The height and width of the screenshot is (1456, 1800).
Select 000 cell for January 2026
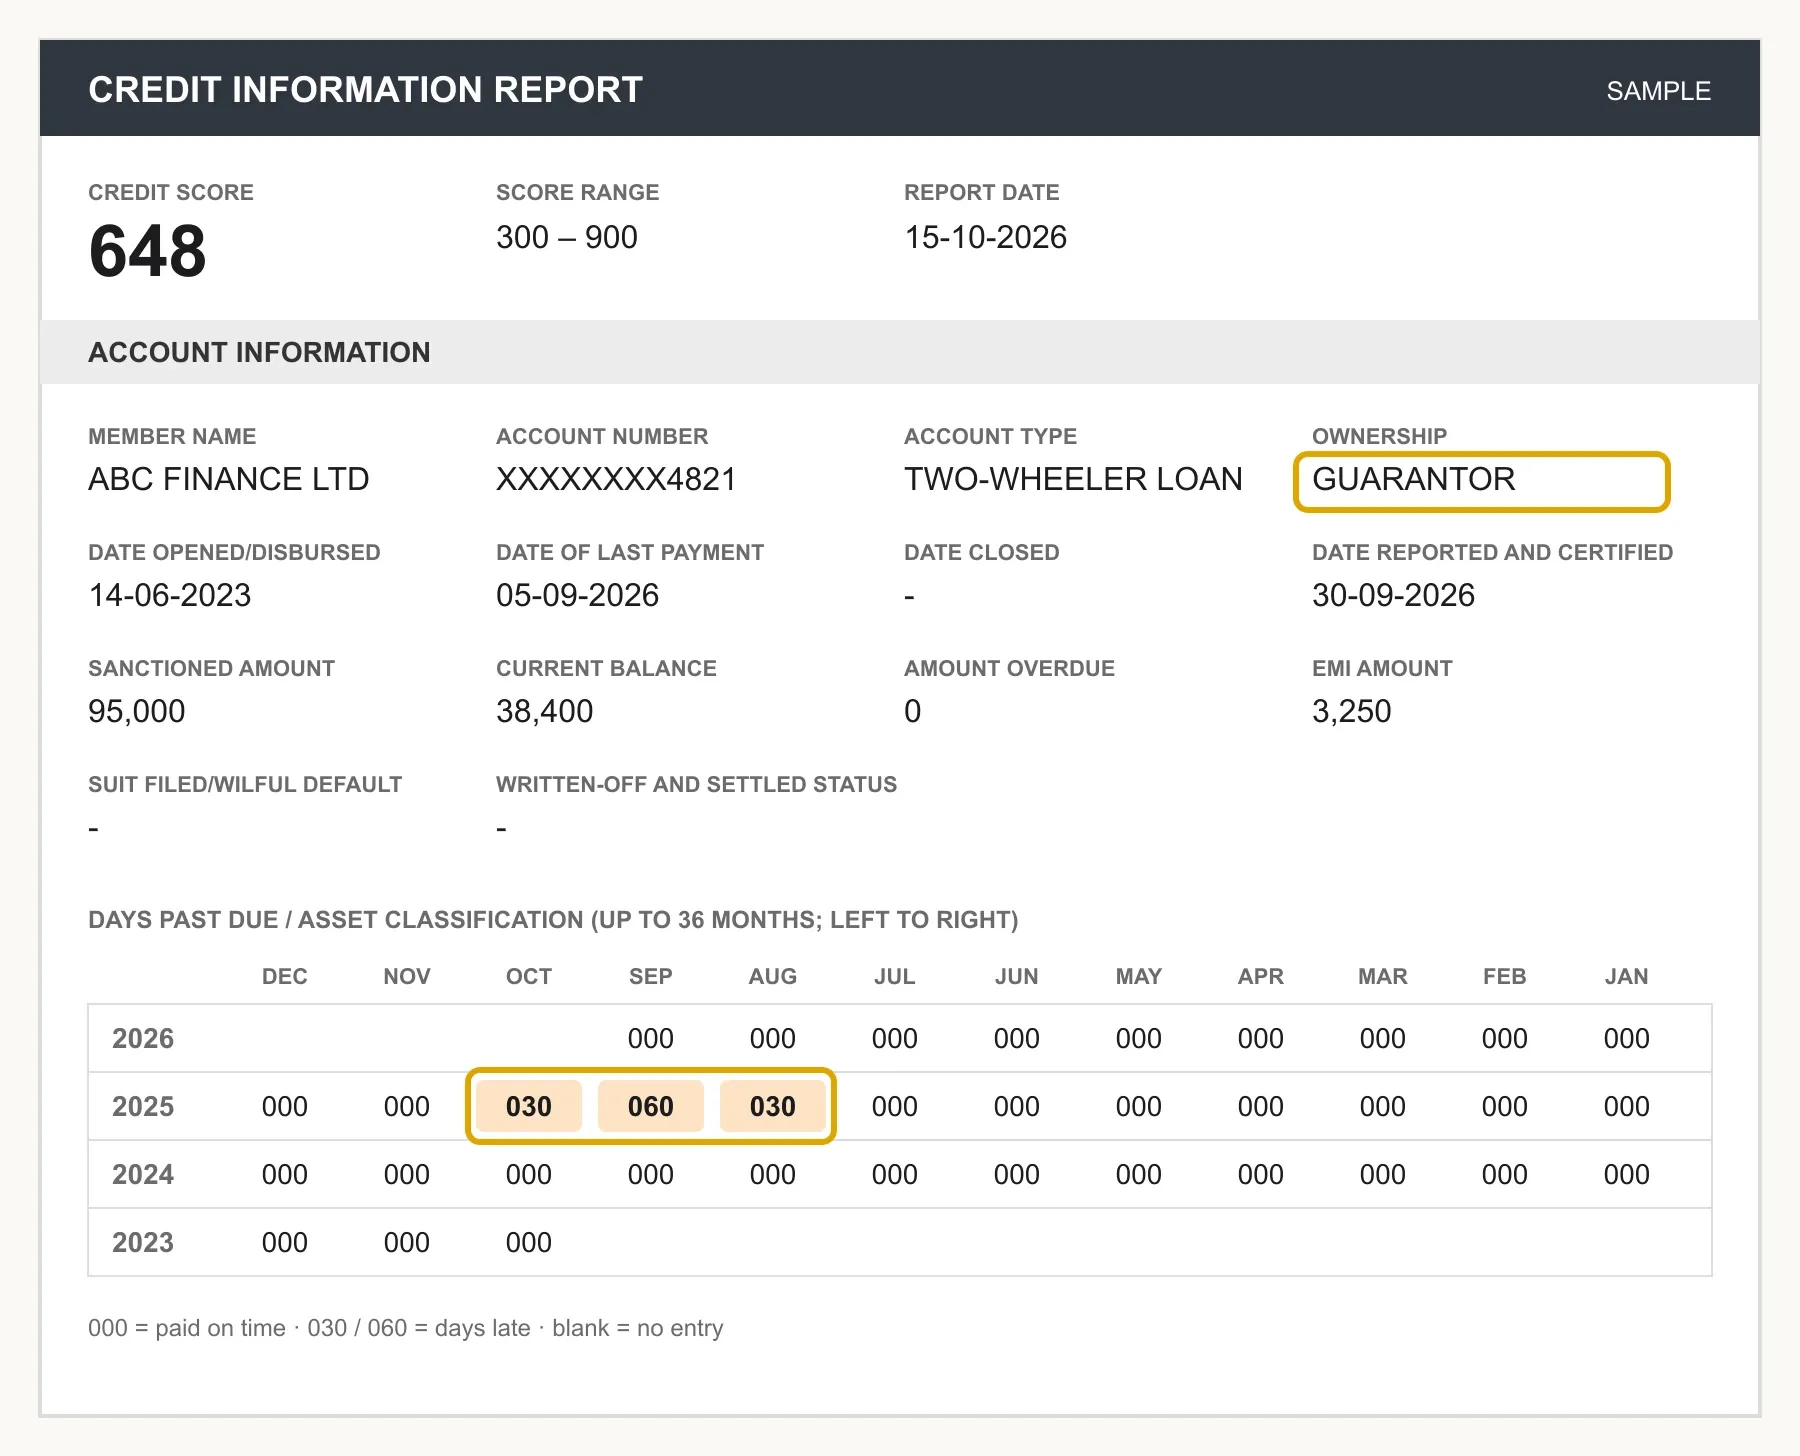click(x=1627, y=1038)
